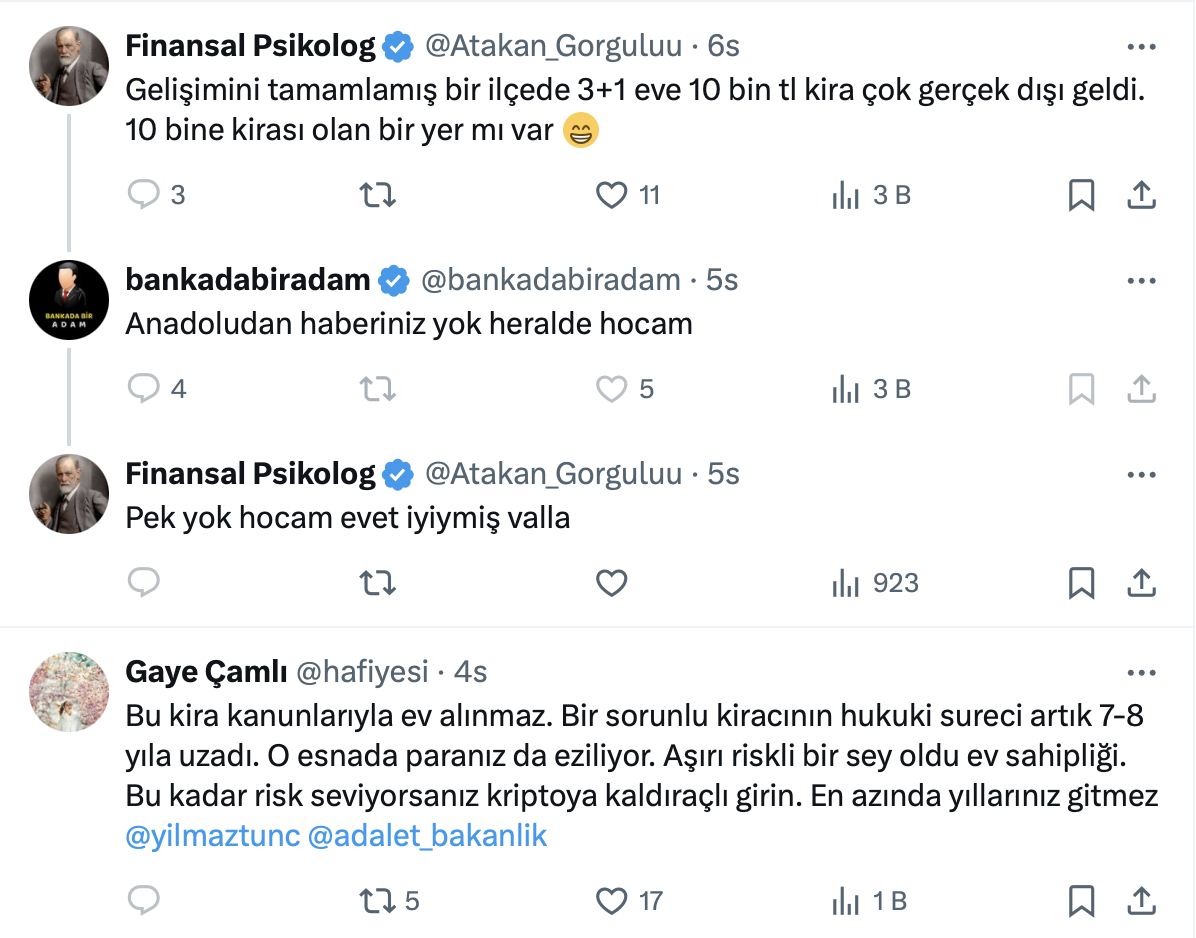Open the @bankadabiradam handle link
1196x938 pixels.
pos(551,281)
